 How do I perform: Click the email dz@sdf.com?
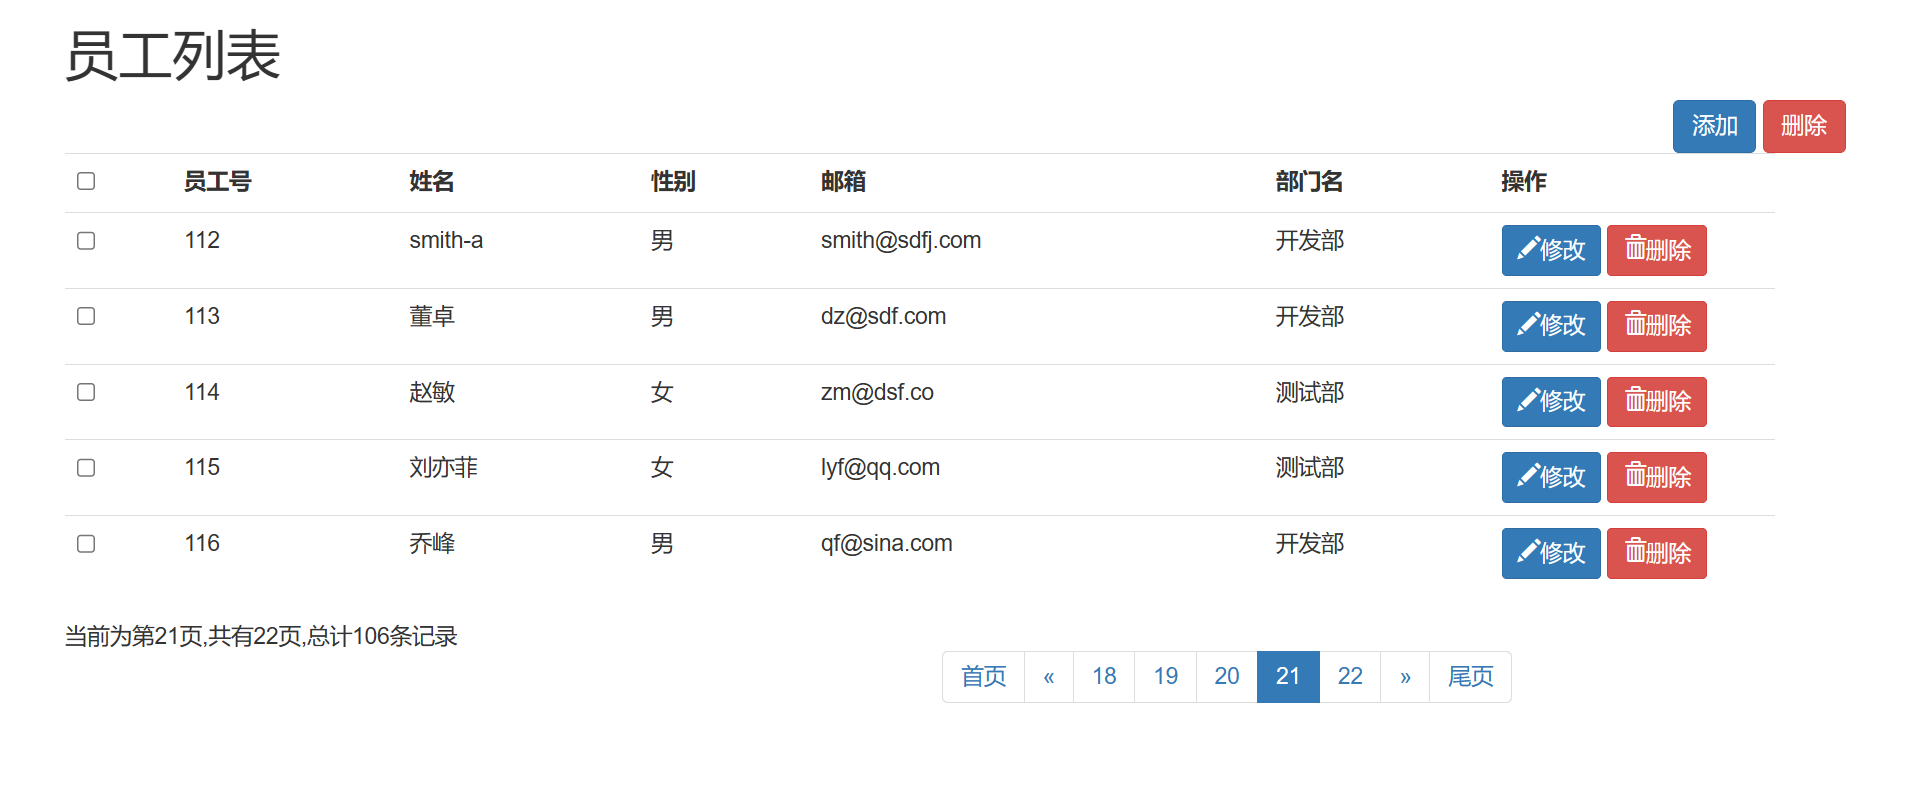pyautogui.click(x=883, y=317)
